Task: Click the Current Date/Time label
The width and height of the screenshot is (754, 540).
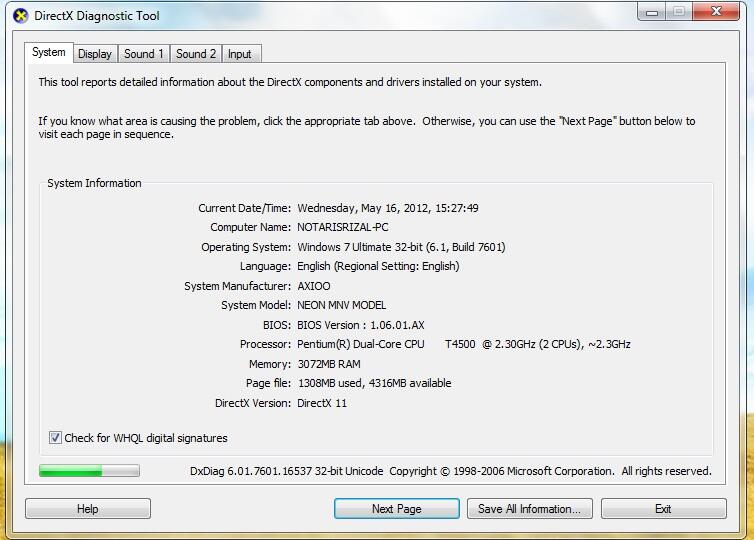Action: (244, 208)
